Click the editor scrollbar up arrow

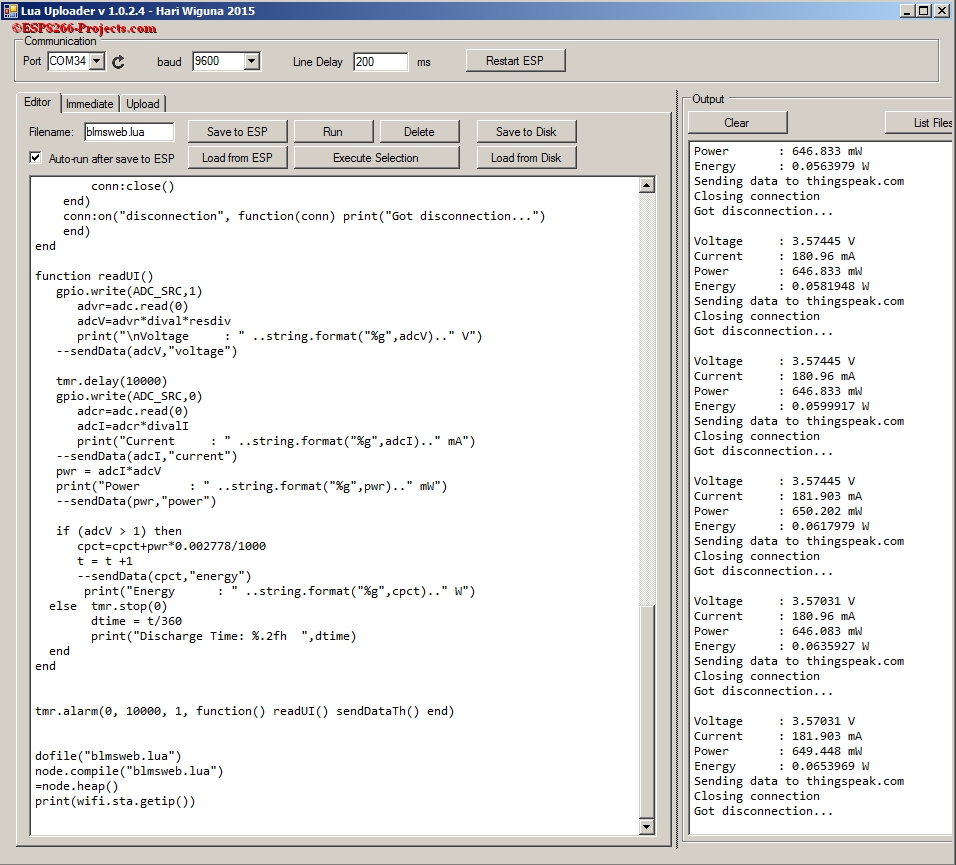pyautogui.click(x=647, y=185)
